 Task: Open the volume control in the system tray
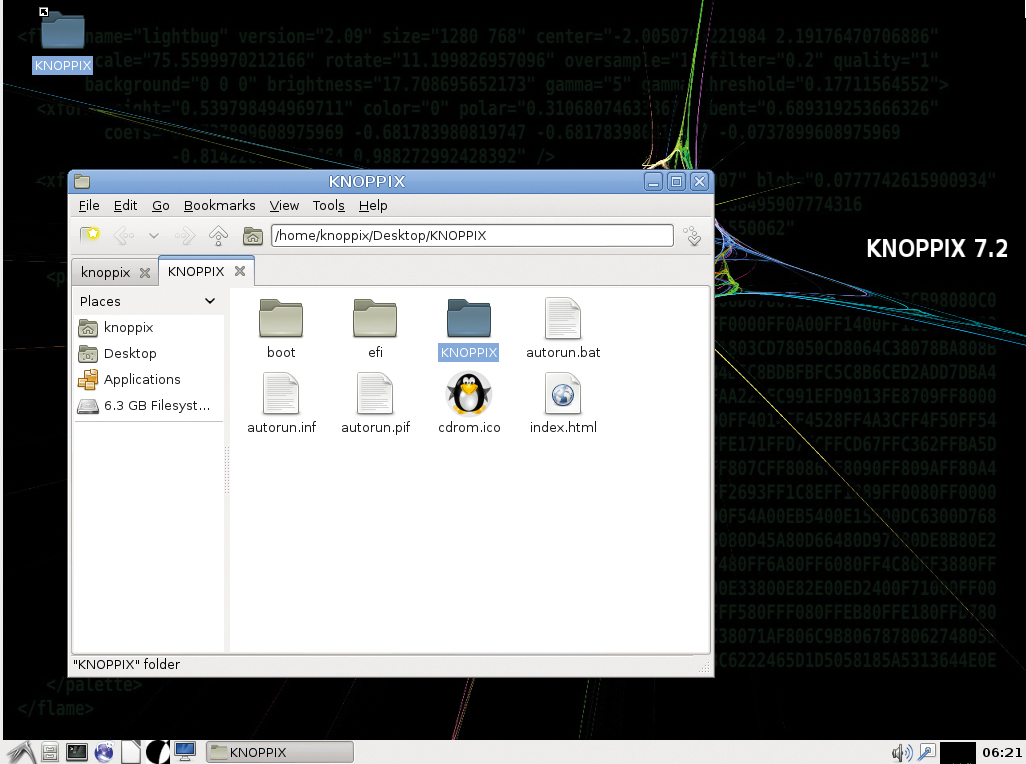point(902,753)
